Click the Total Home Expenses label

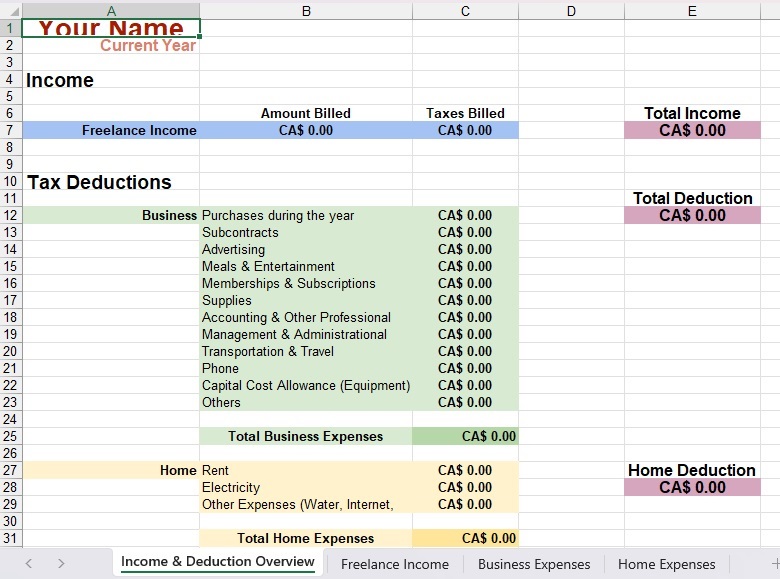pyautogui.click(x=306, y=538)
